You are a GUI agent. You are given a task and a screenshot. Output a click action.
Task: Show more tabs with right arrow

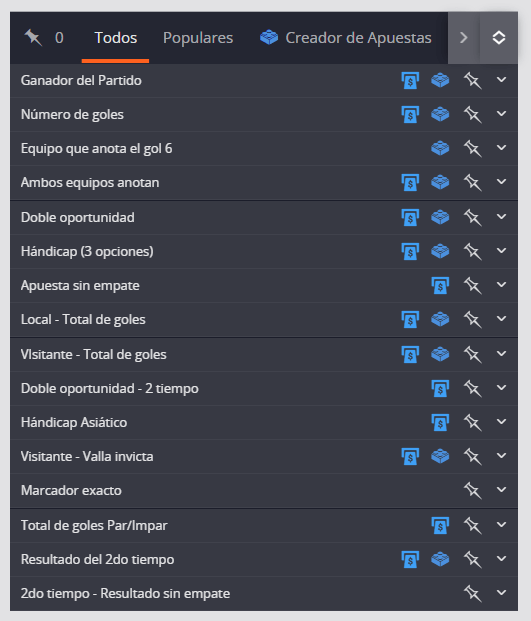point(464,38)
